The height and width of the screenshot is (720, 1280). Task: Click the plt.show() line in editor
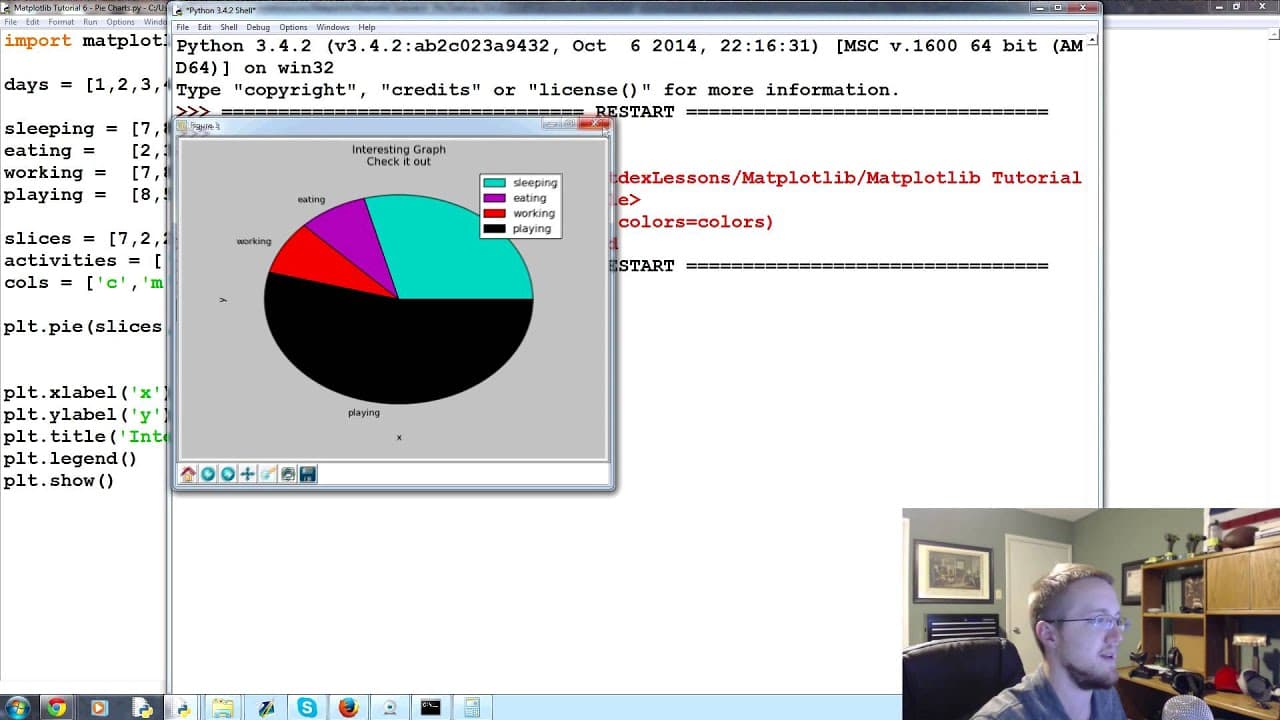point(59,481)
